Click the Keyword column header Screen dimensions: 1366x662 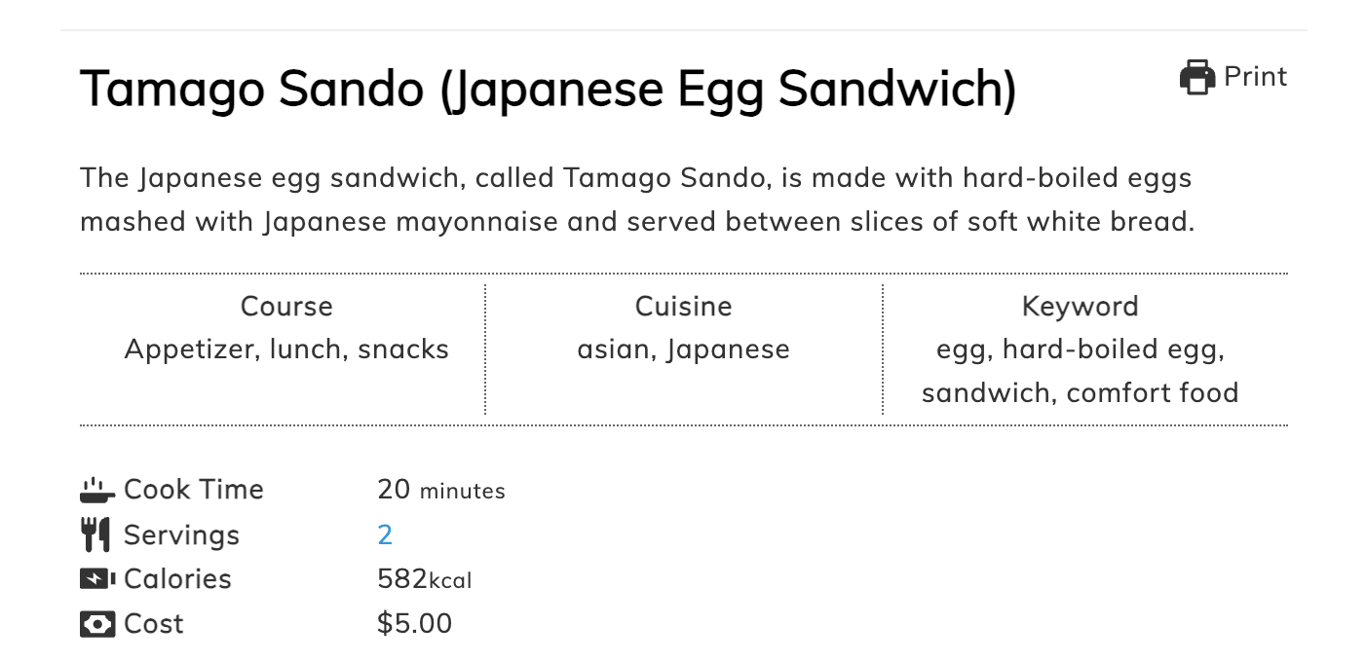pos(1081,306)
